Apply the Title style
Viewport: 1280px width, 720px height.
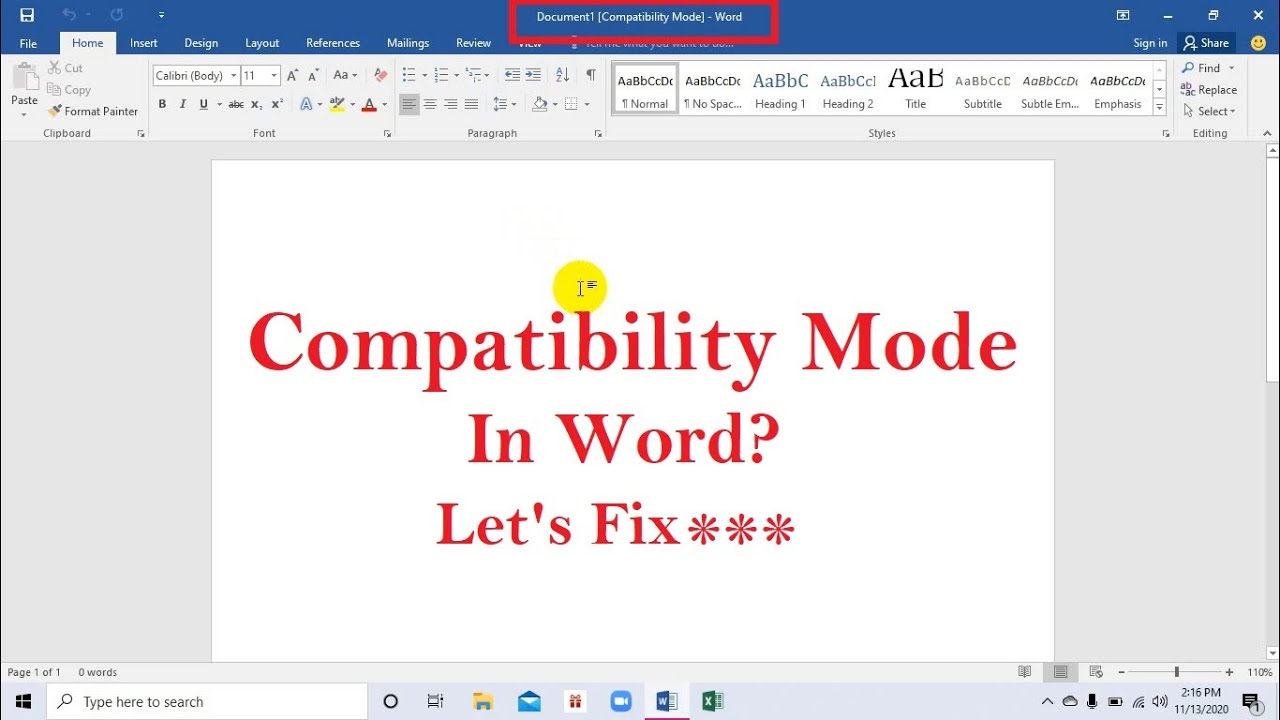(x=916, y=89)
